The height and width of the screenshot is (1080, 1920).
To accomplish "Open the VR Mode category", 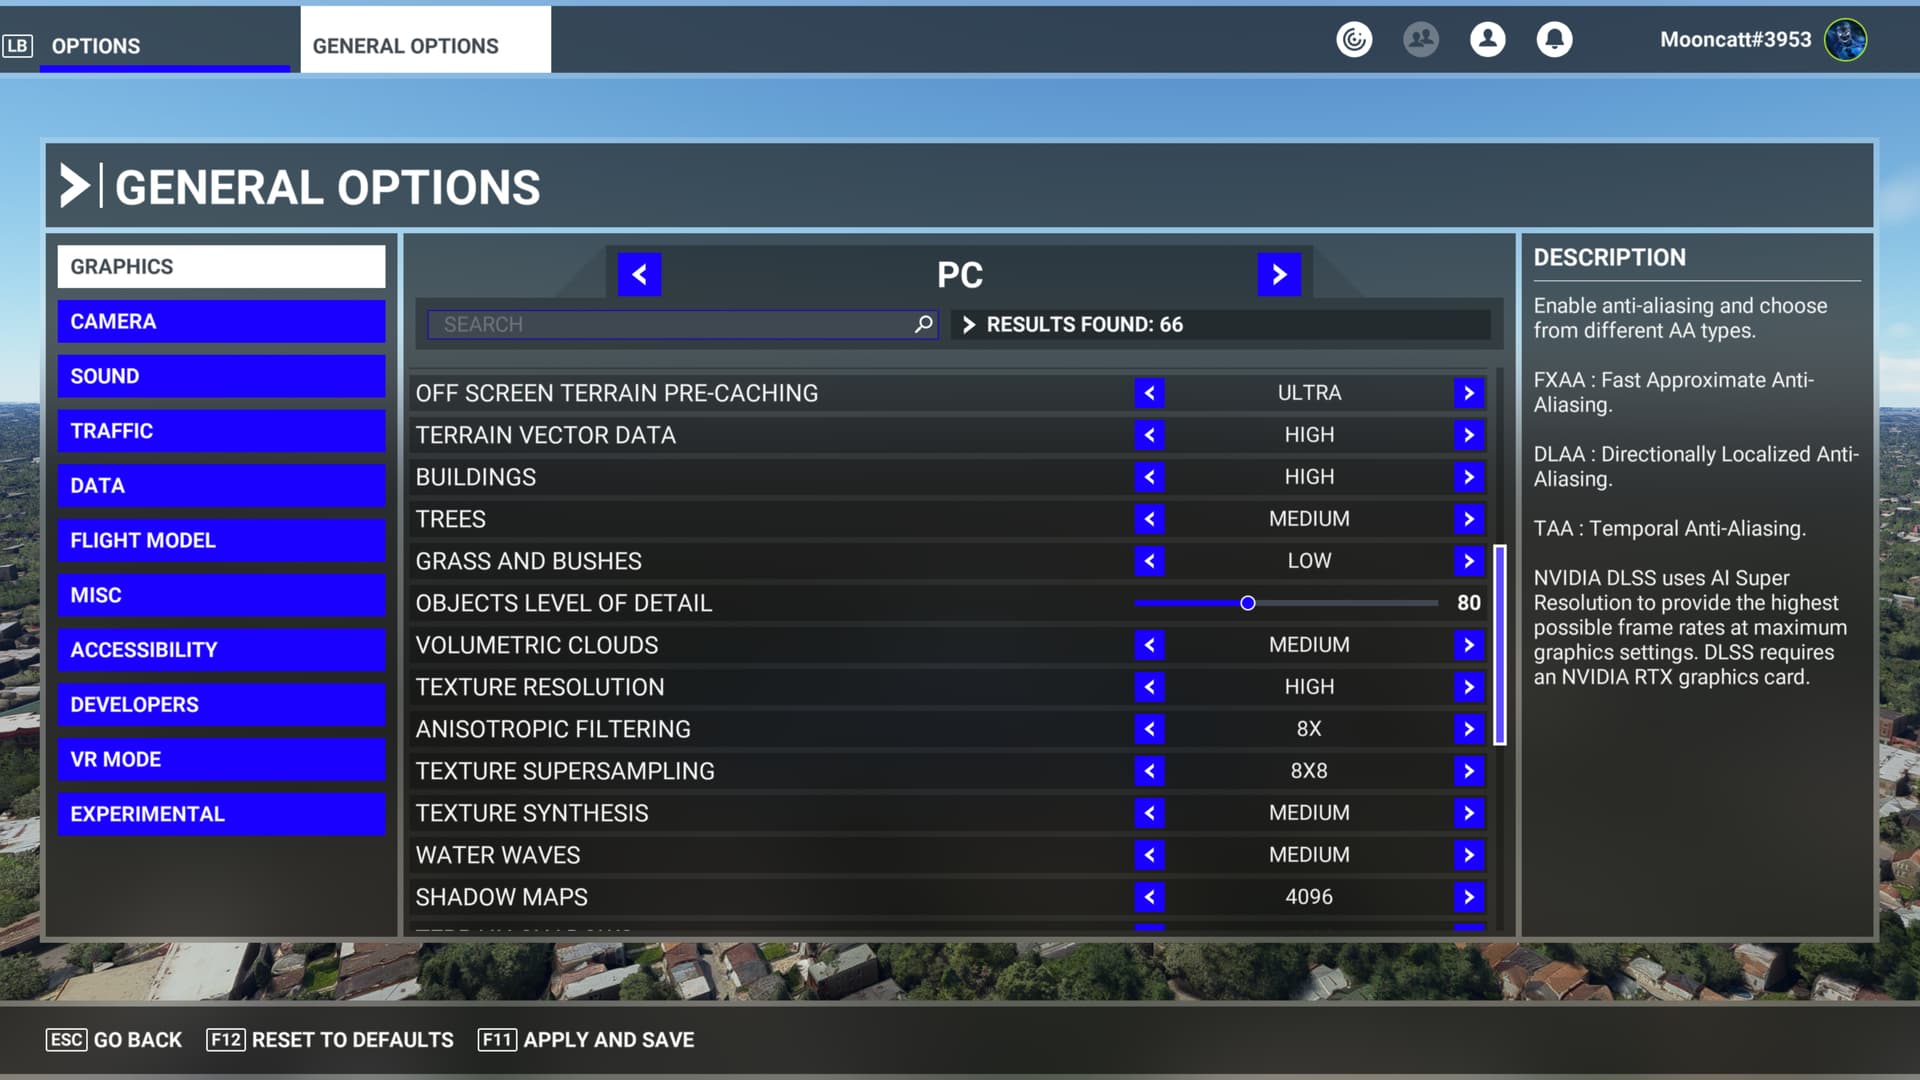I will 221,760.
